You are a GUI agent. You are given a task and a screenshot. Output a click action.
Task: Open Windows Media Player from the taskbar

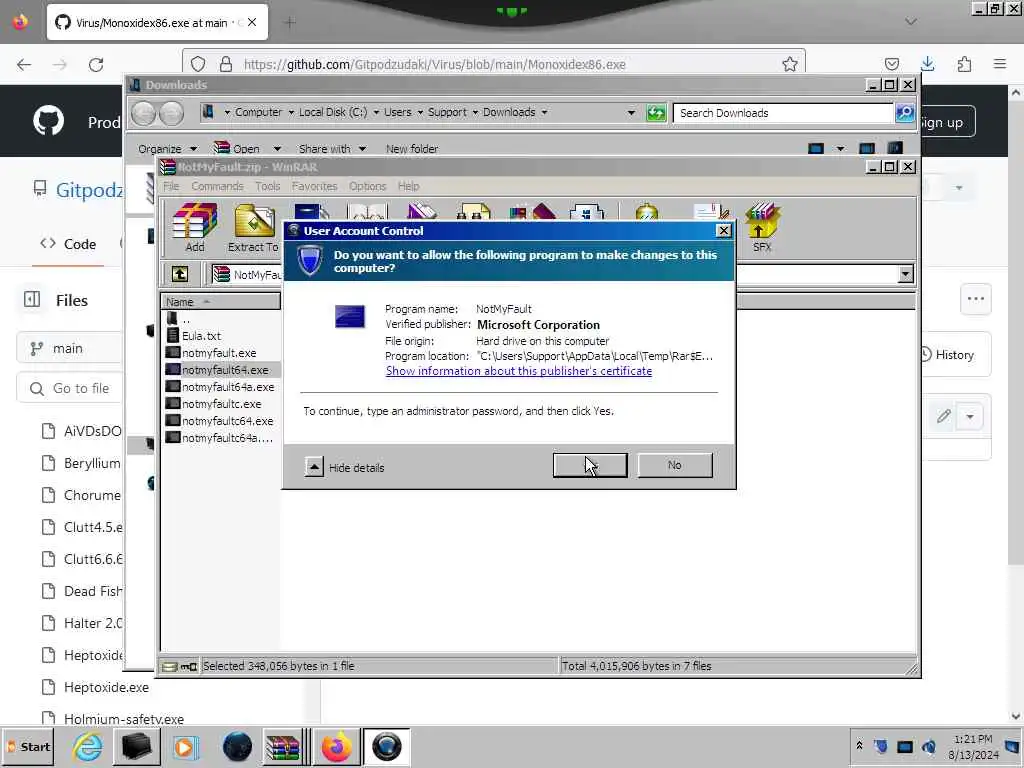(x=185, y=746)
